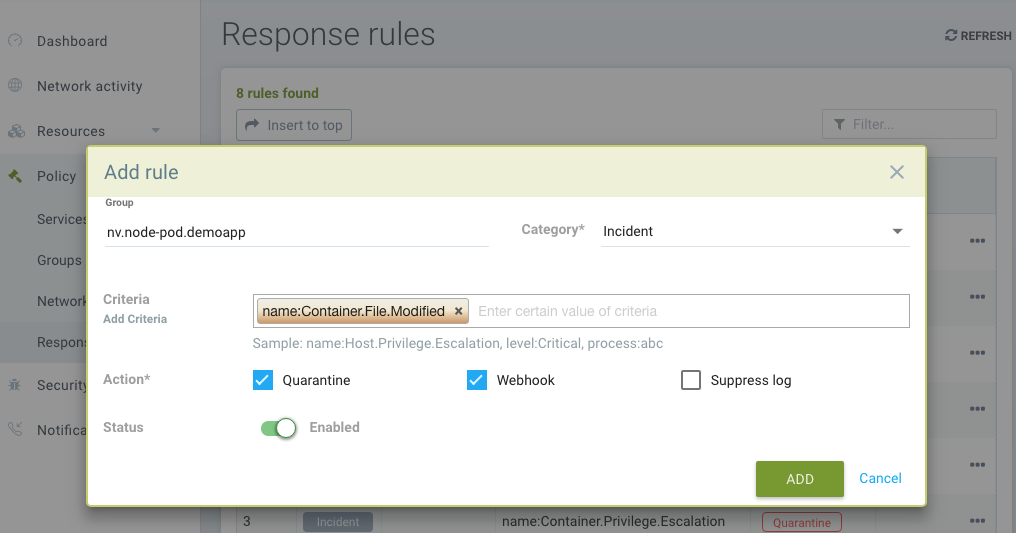Viewport: 1016px width, 533px height.
Task: Focus the criteria value input field
Action: 690,311
